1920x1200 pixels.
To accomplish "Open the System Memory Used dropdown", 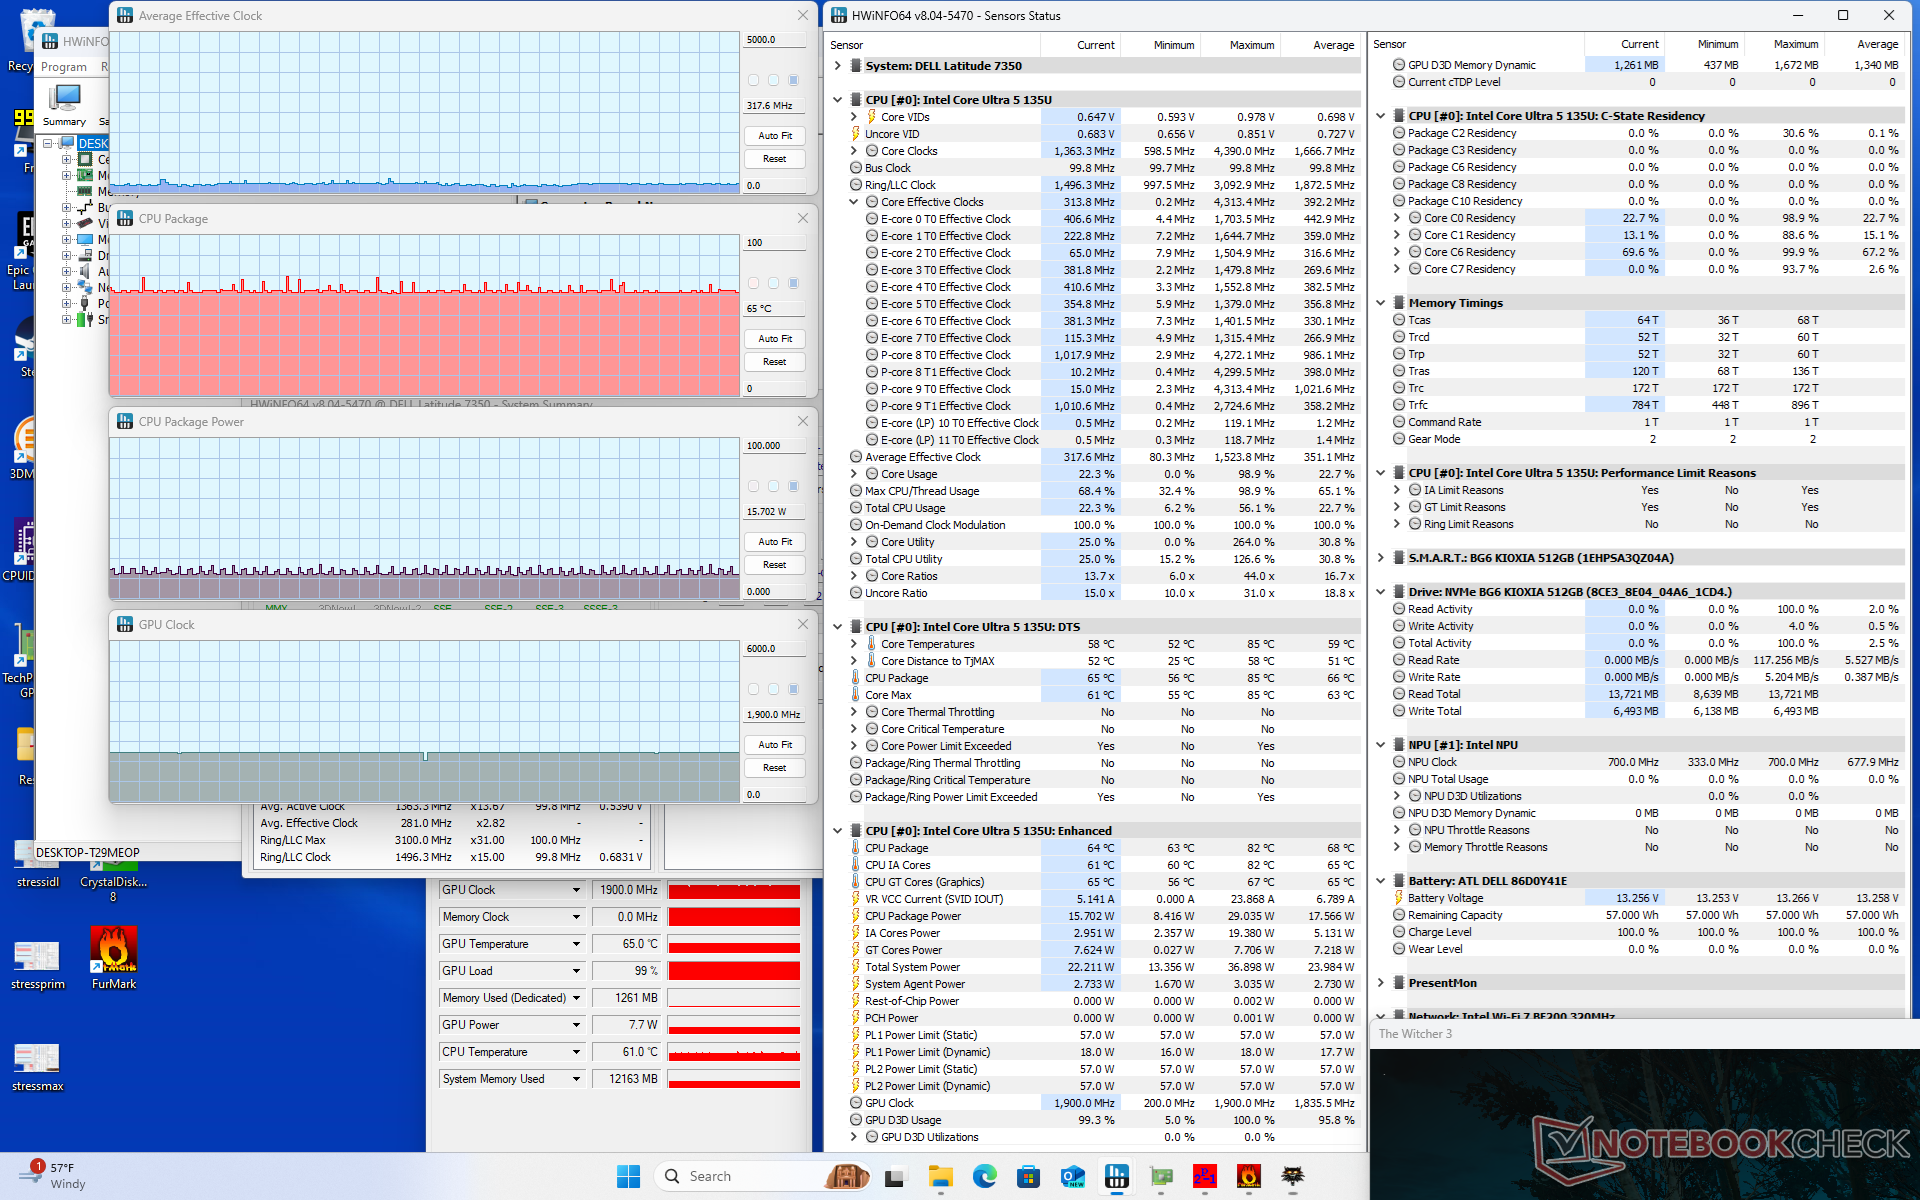I will click(576, 1079).
